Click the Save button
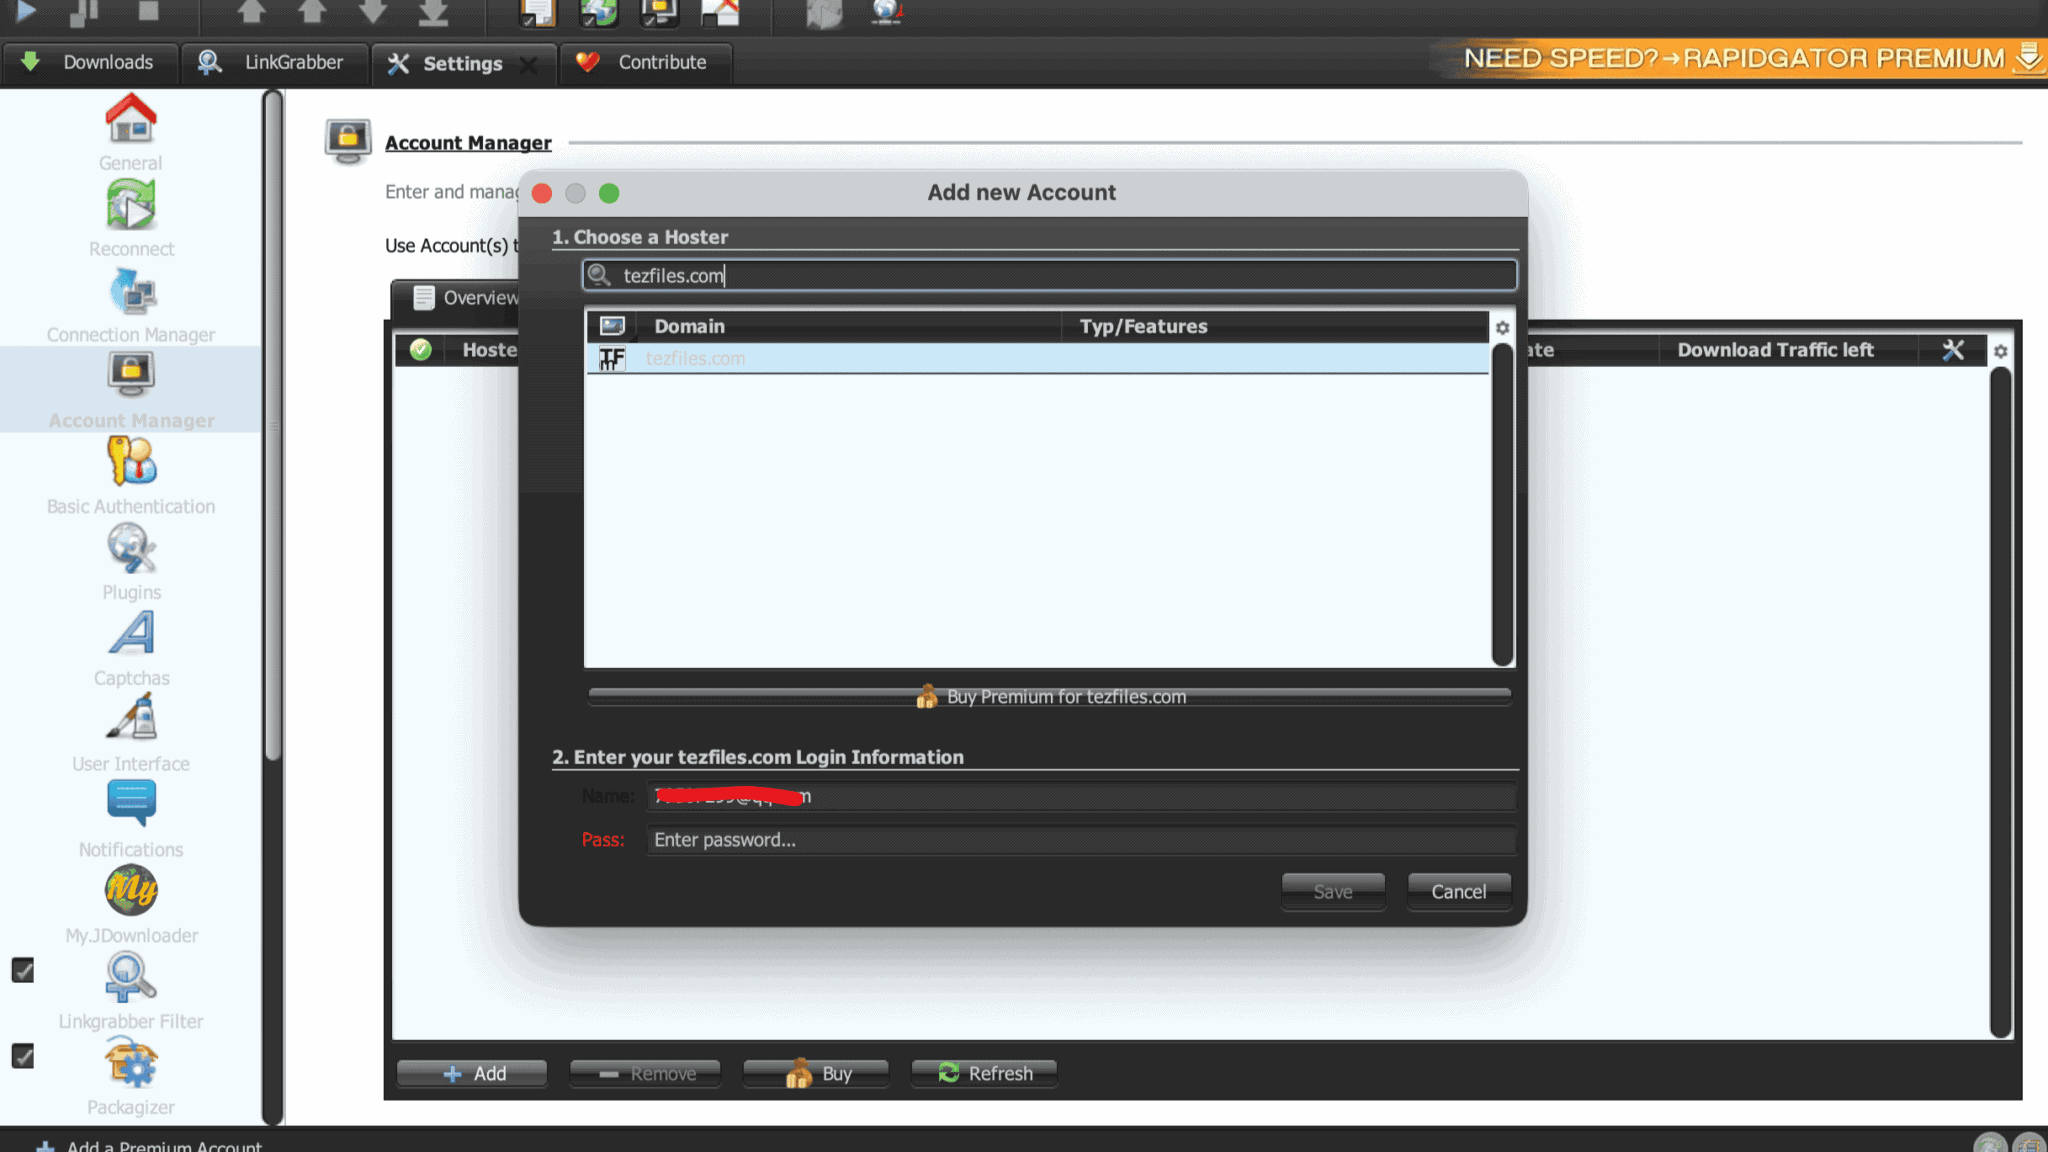This screenshot has height=1152, width=2048. point(1333,891)
